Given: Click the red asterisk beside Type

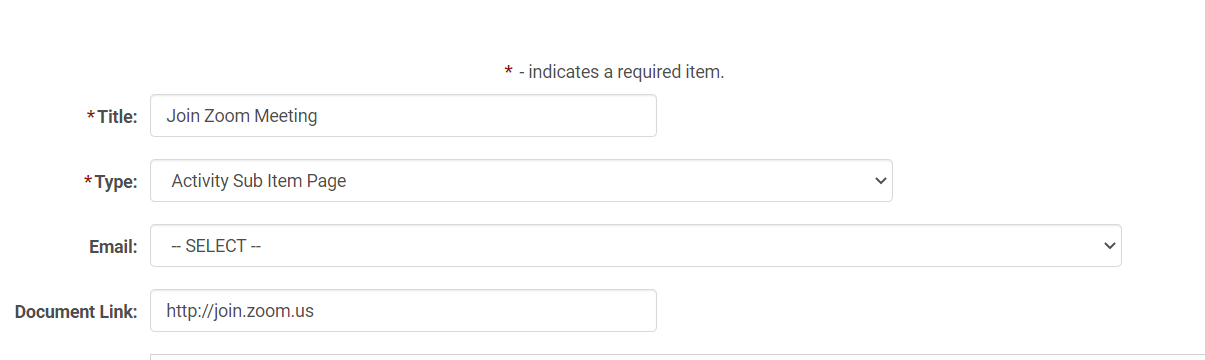Looking at the screenshot, I should tap(89, 182).
